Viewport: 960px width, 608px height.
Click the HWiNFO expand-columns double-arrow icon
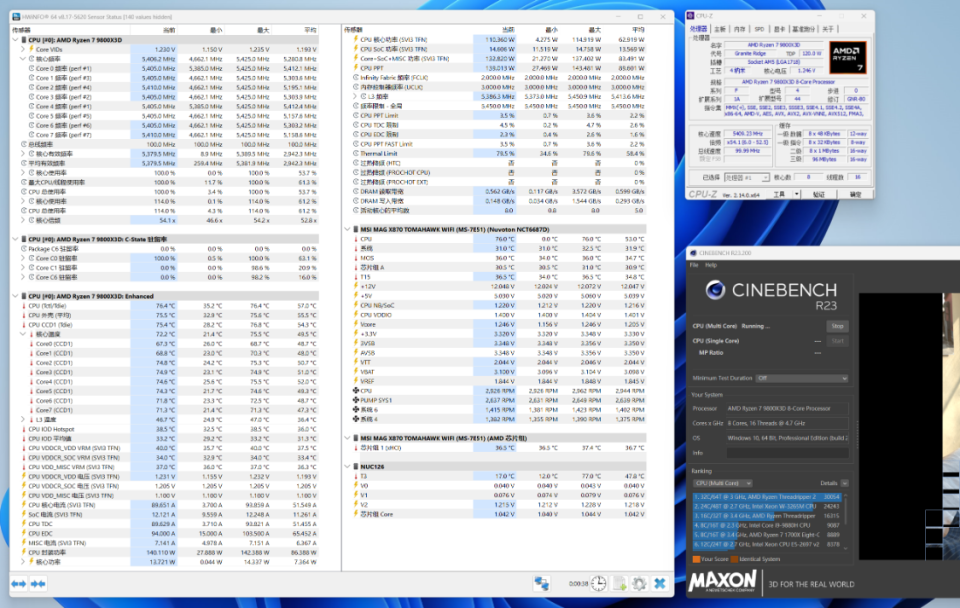click(x=19, y=584)
